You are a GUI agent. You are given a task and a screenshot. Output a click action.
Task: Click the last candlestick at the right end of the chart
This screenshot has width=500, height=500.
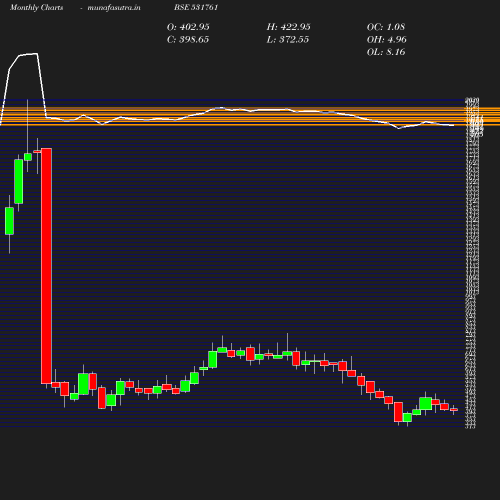[454, 410]
